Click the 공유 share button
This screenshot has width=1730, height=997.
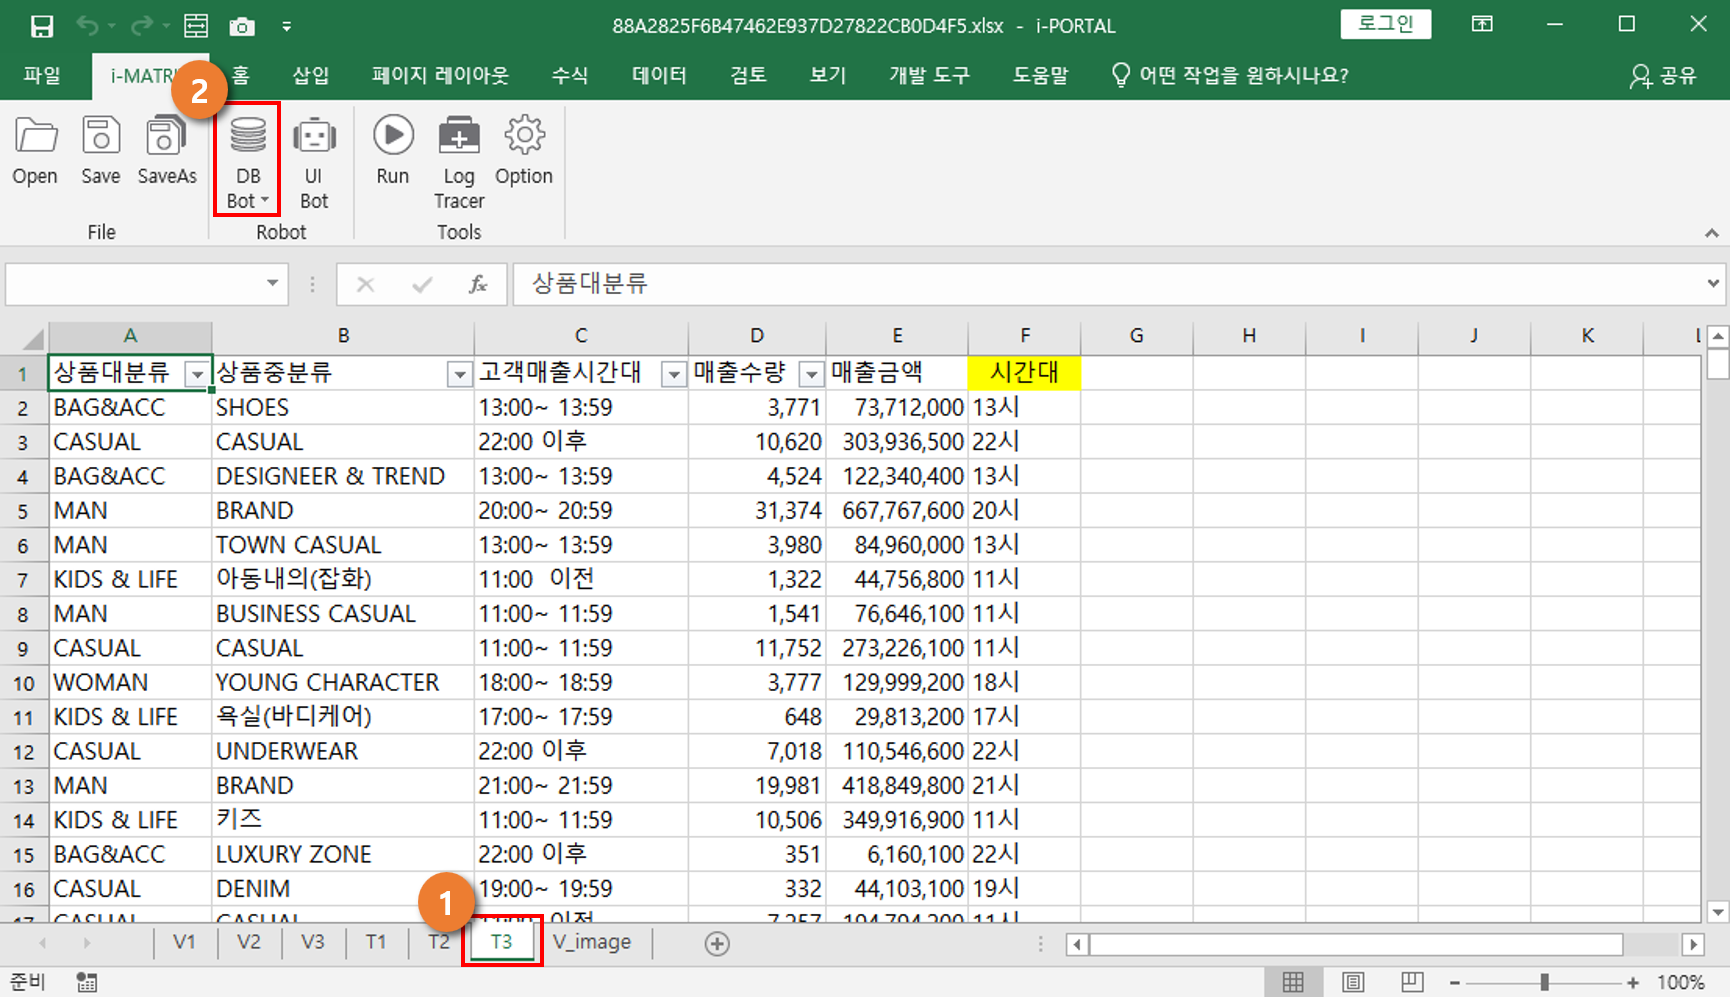point(1664,76)
